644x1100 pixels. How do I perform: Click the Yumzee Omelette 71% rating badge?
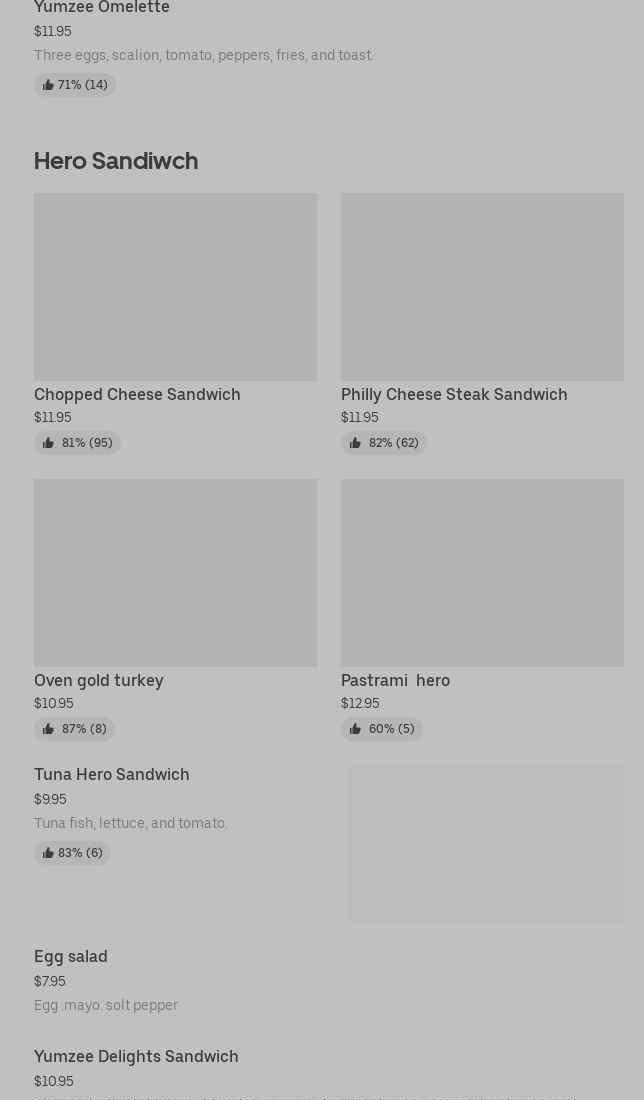point(75,85)
